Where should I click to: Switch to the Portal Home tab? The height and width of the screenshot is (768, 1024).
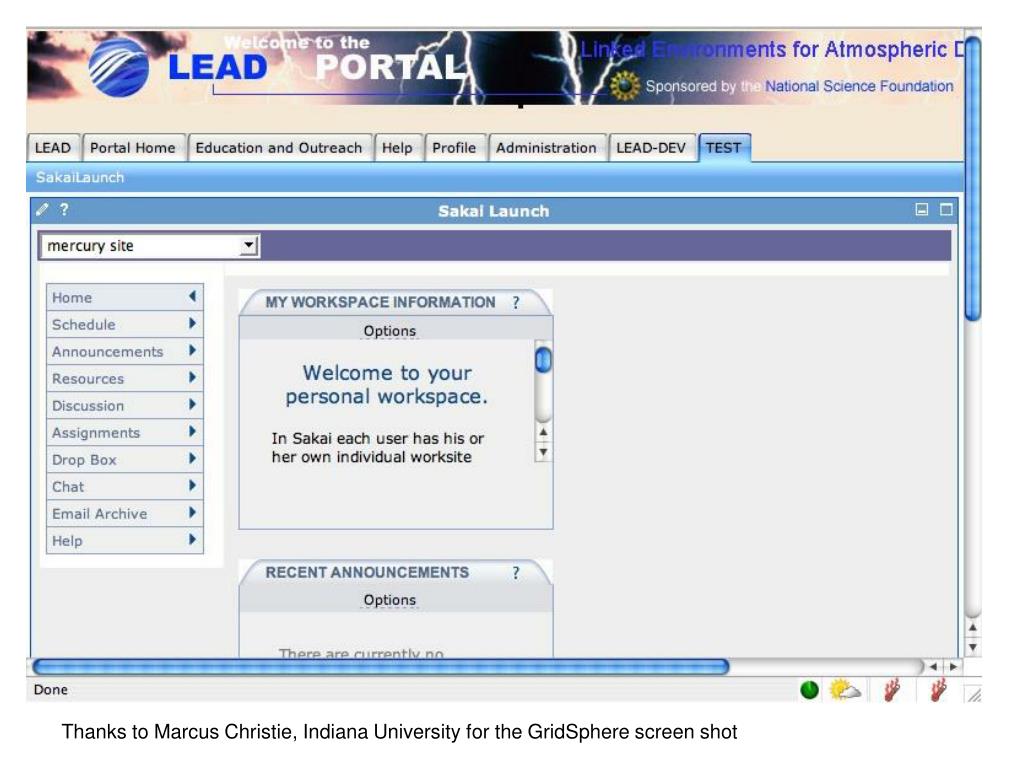point(133,148)
